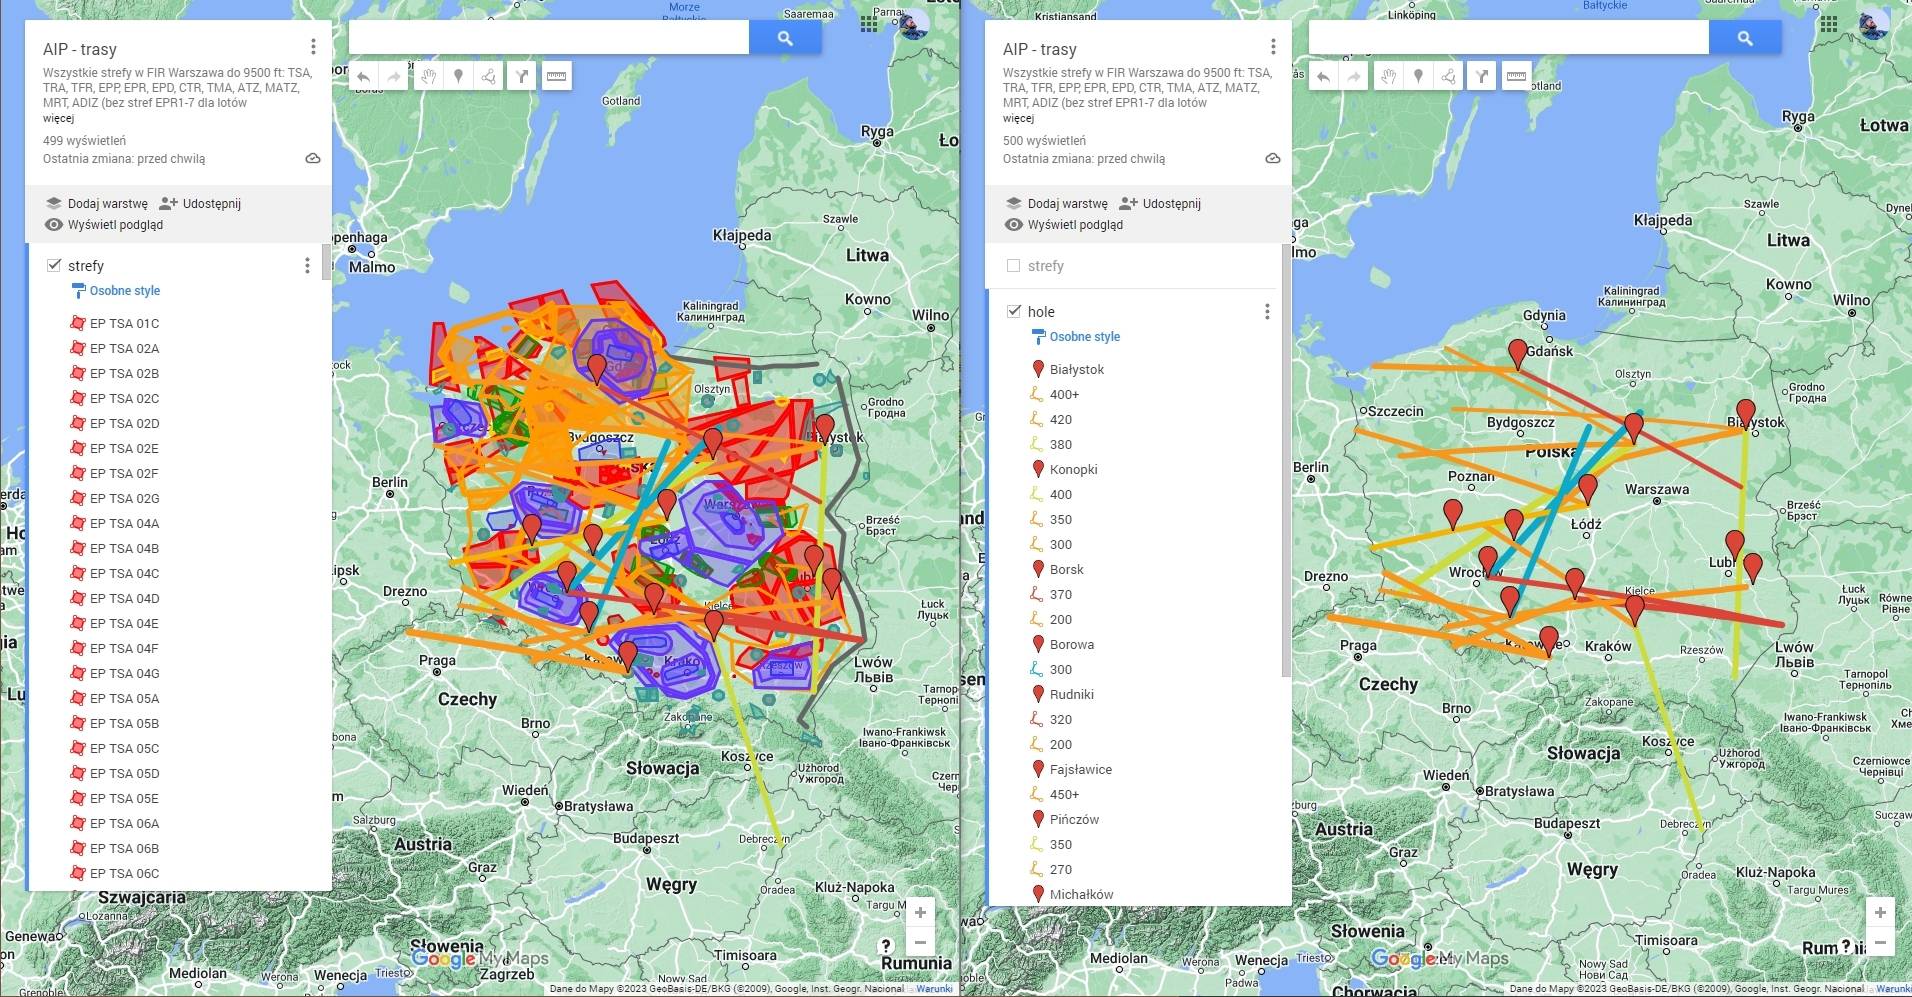Image resolution: width=1912 pixels, height=997 pixels.
Task: Select the hand pan tool in left map
Action: click(429, 76)
